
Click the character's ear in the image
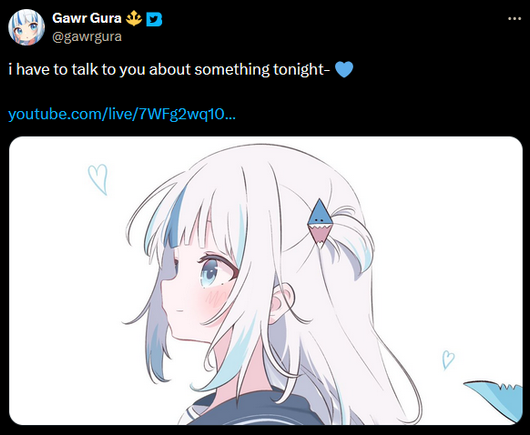[x=282, y=302]
